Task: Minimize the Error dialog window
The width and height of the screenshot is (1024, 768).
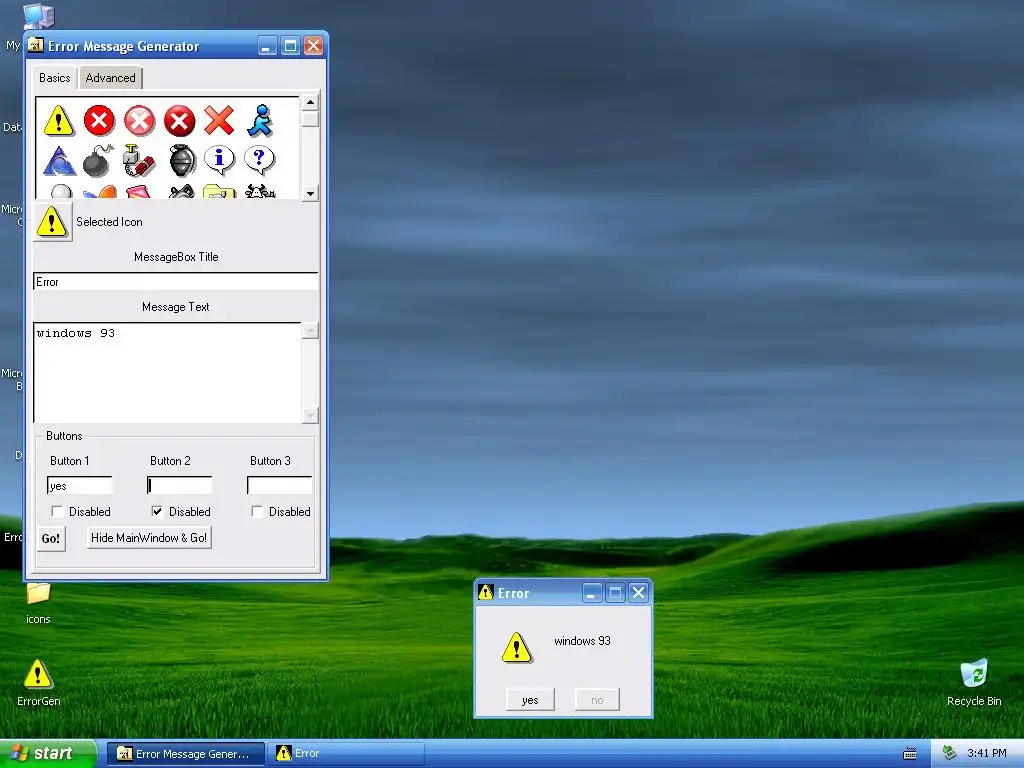Action: coord(592,592)
